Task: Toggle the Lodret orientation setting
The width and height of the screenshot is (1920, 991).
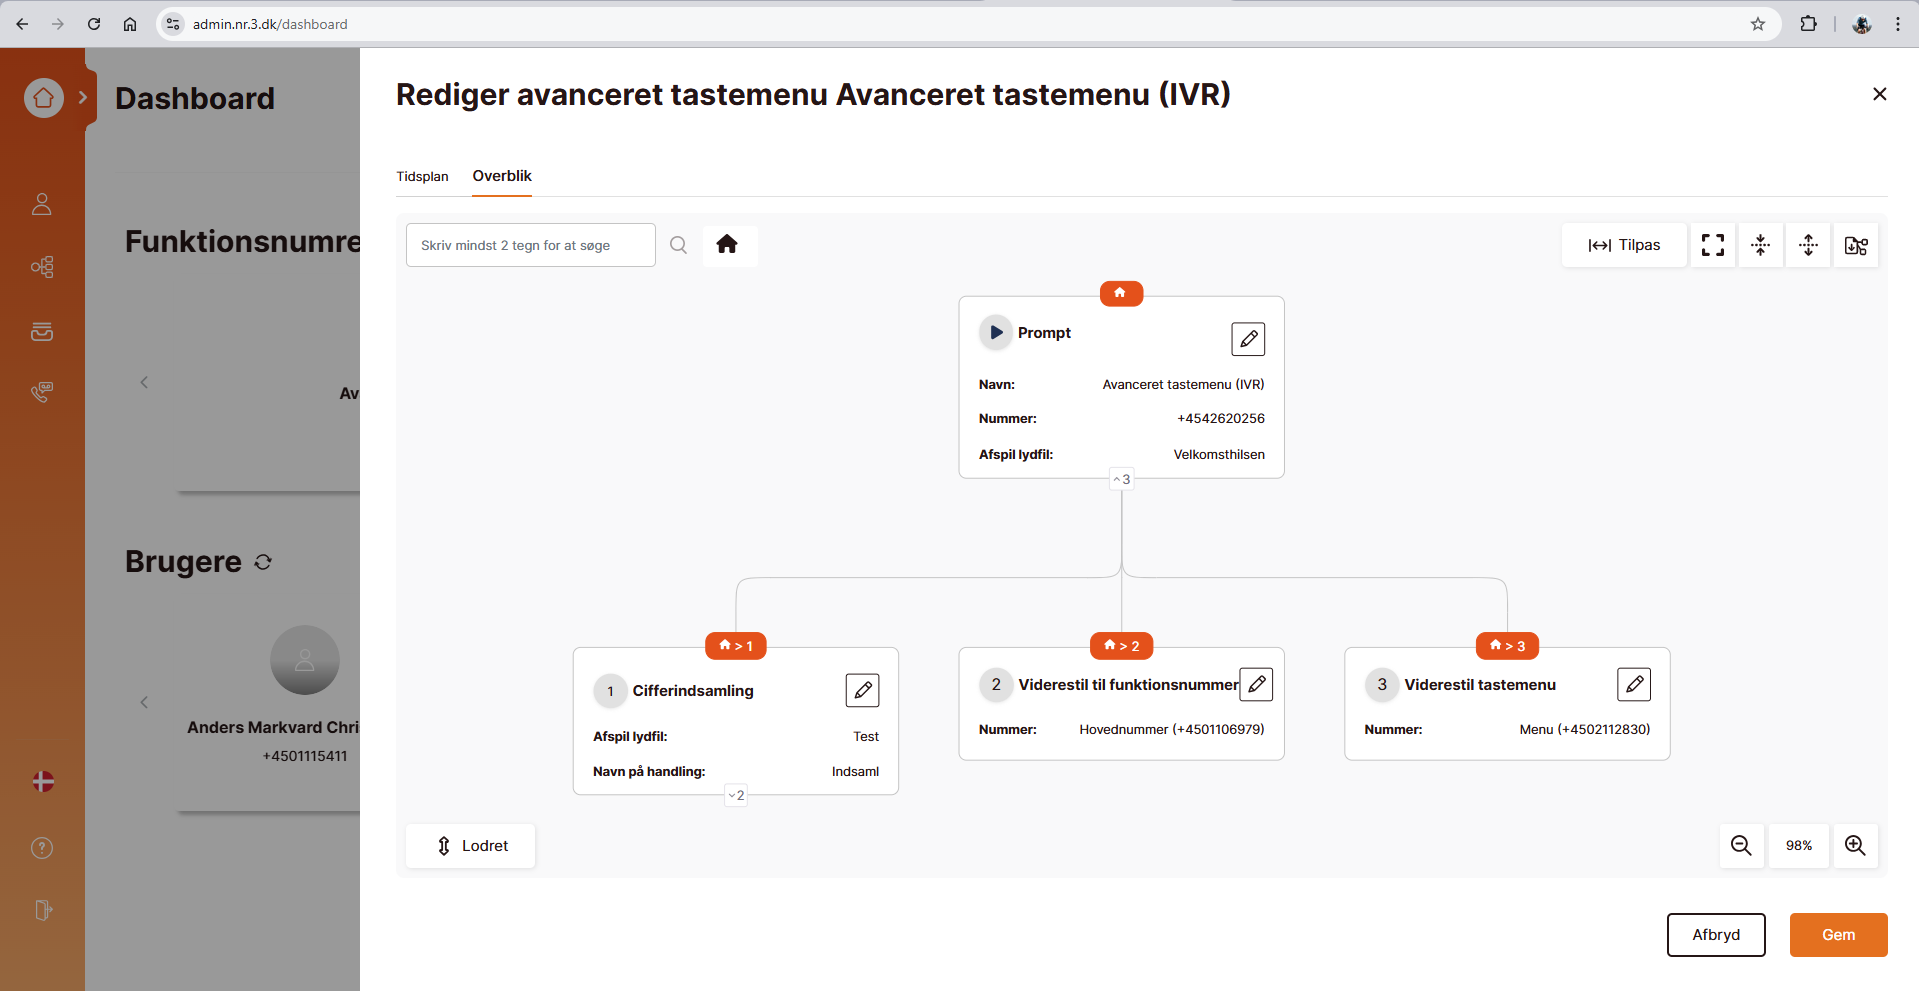Action: 470,845
